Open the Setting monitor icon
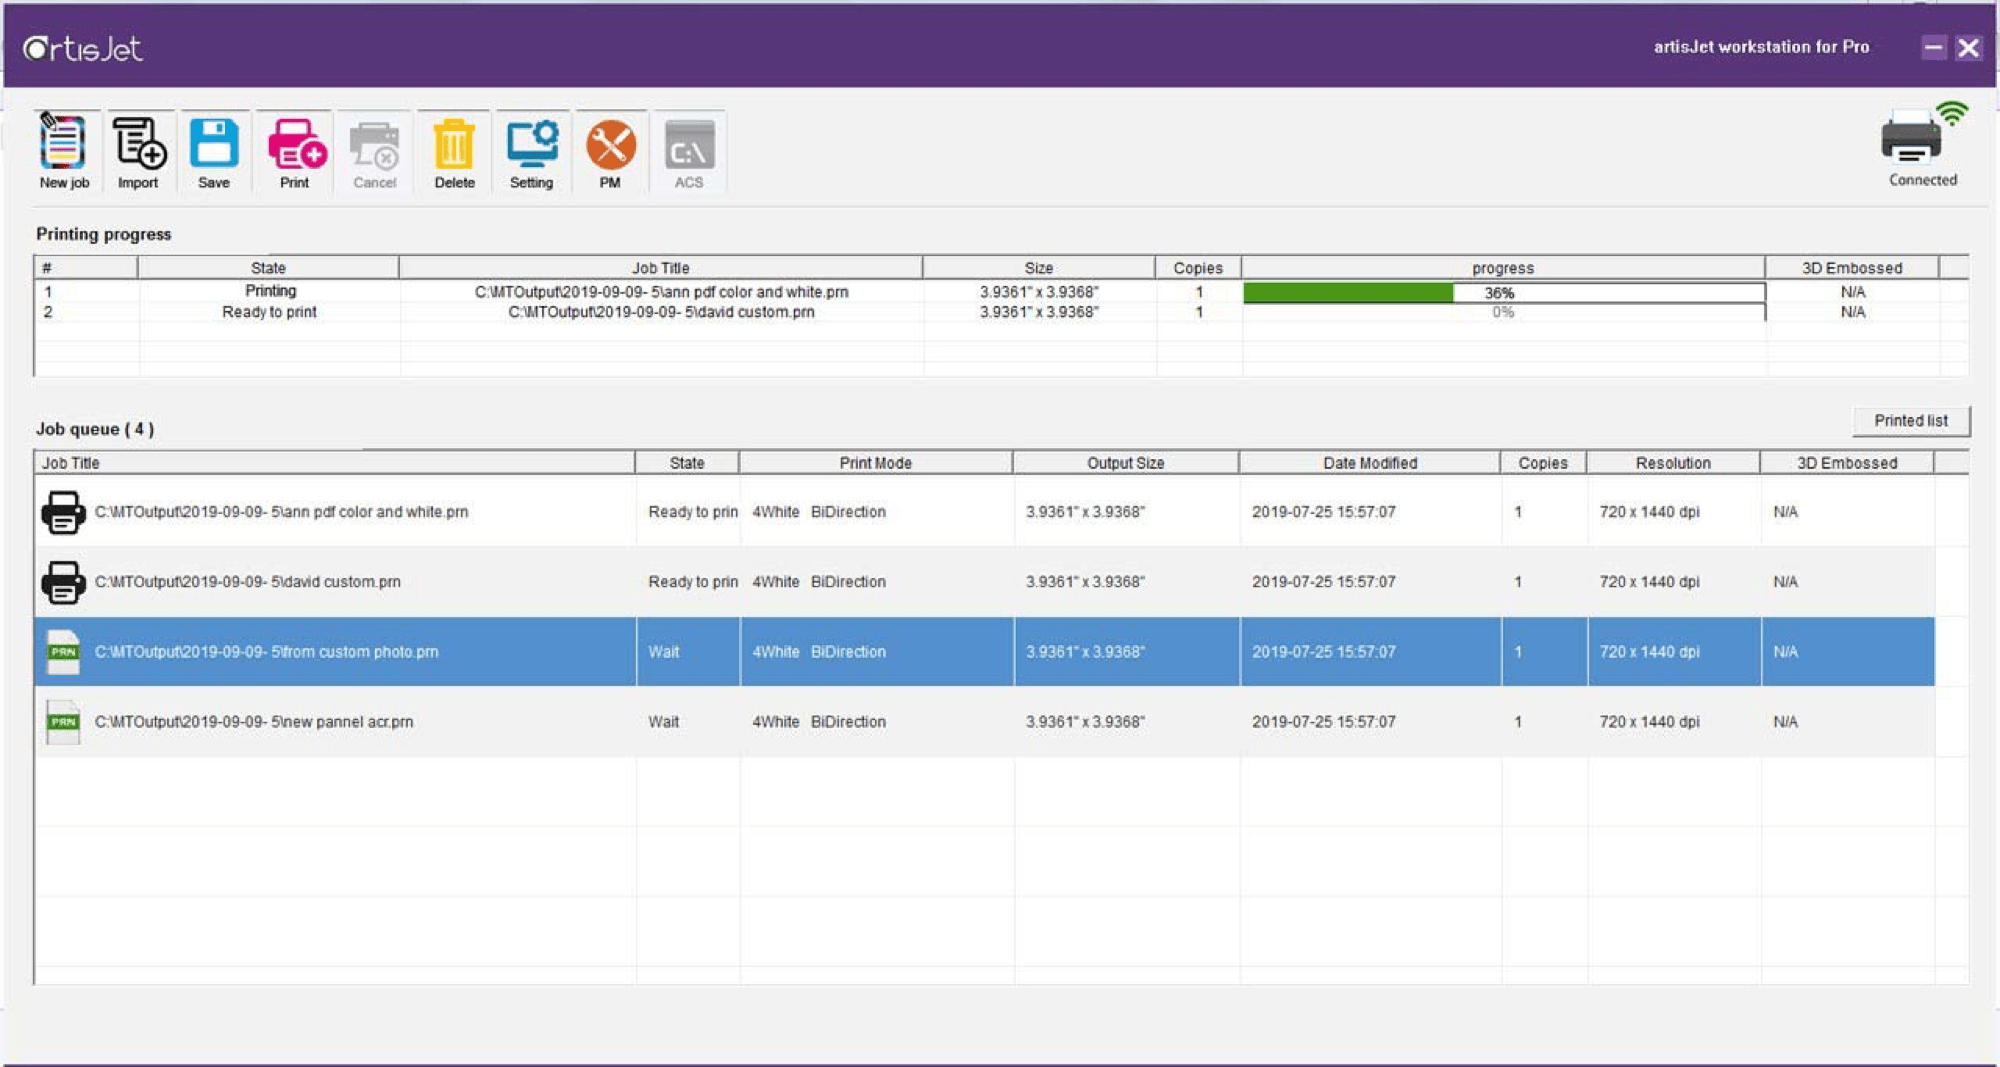2000x1067 pixels. coord(531,150)
